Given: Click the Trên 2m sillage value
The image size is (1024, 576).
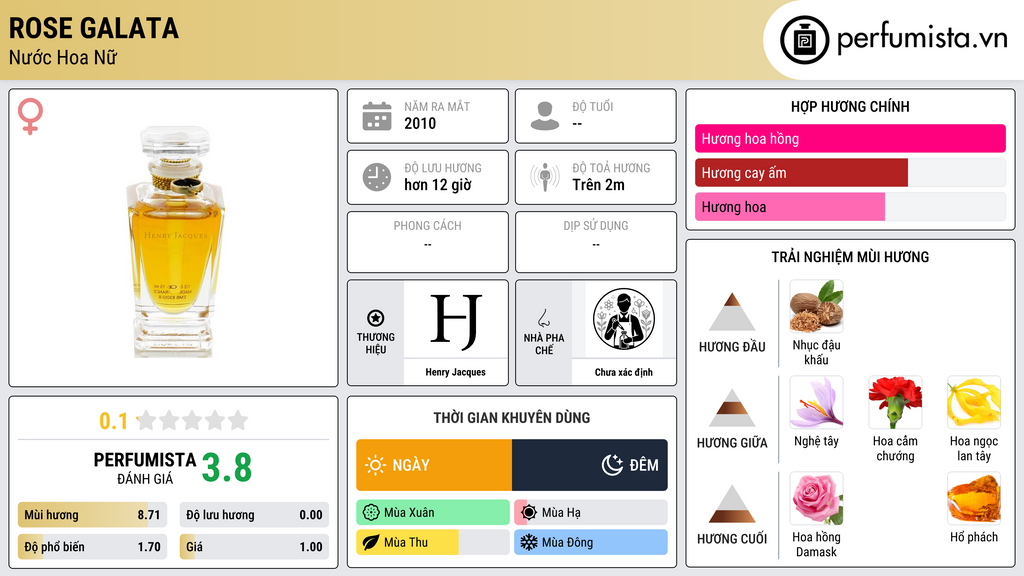Looking at the screenshot, I should (598, 185).
